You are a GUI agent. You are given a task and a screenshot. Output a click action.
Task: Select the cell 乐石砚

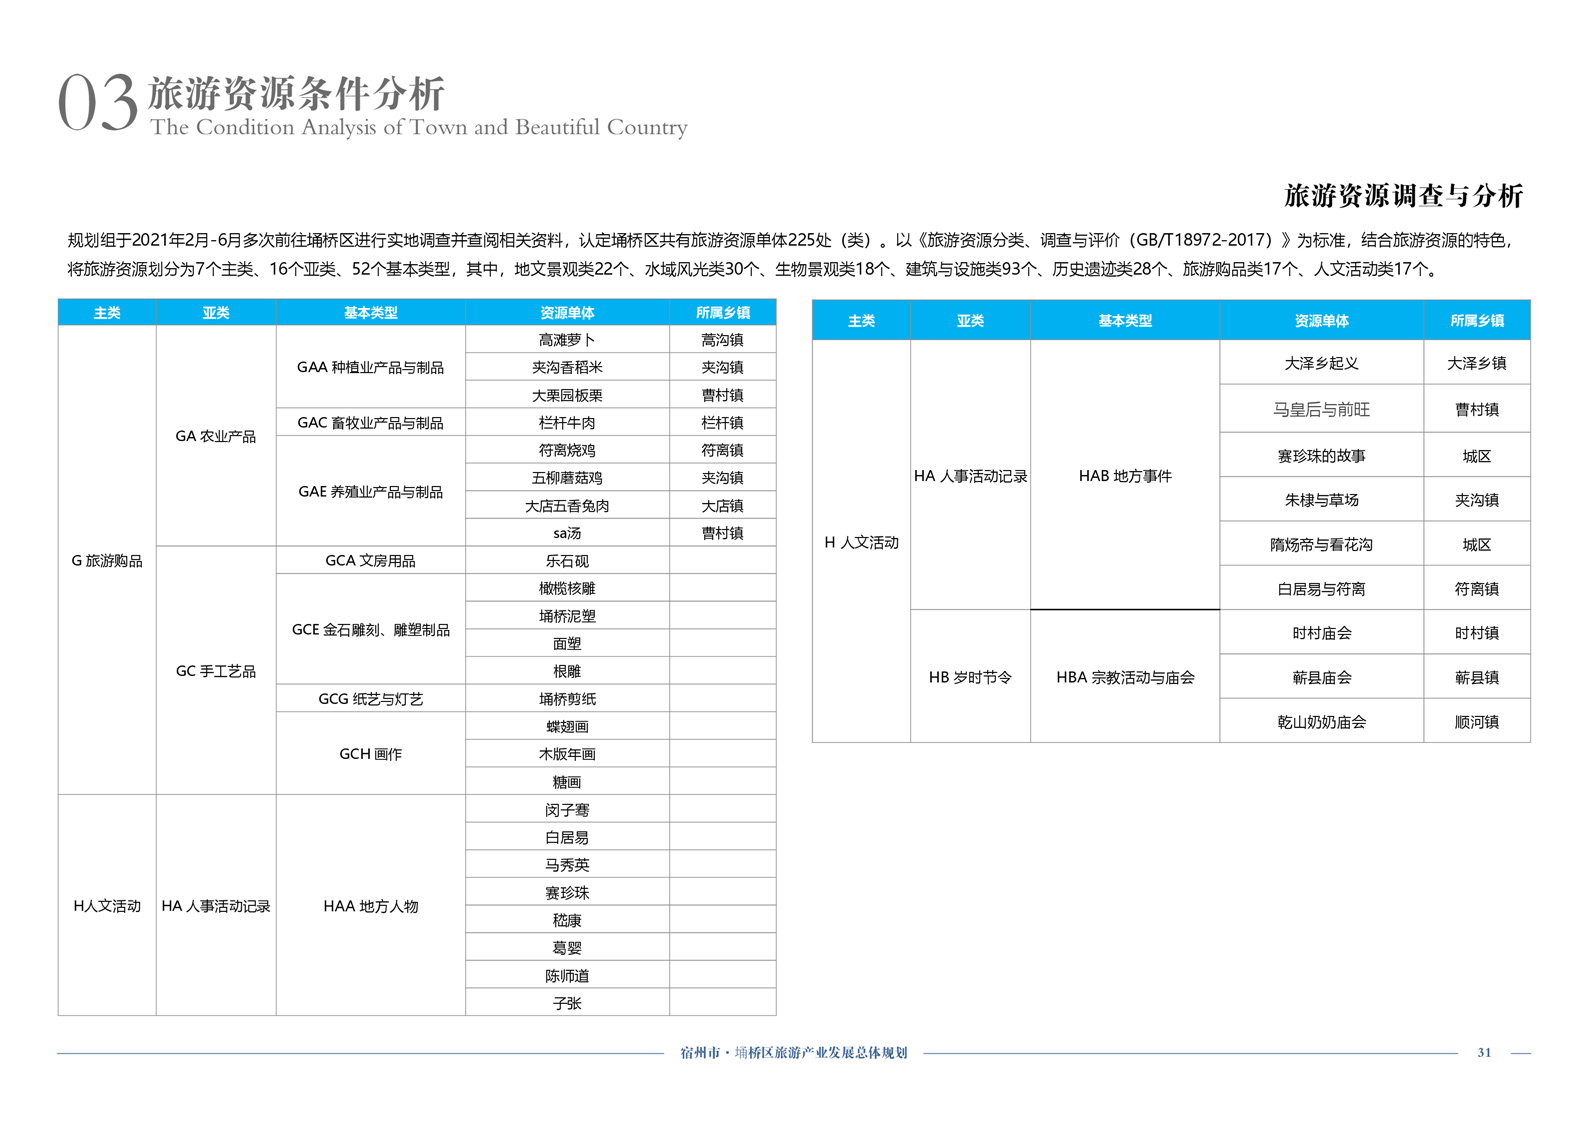click(x=567, y=561)
